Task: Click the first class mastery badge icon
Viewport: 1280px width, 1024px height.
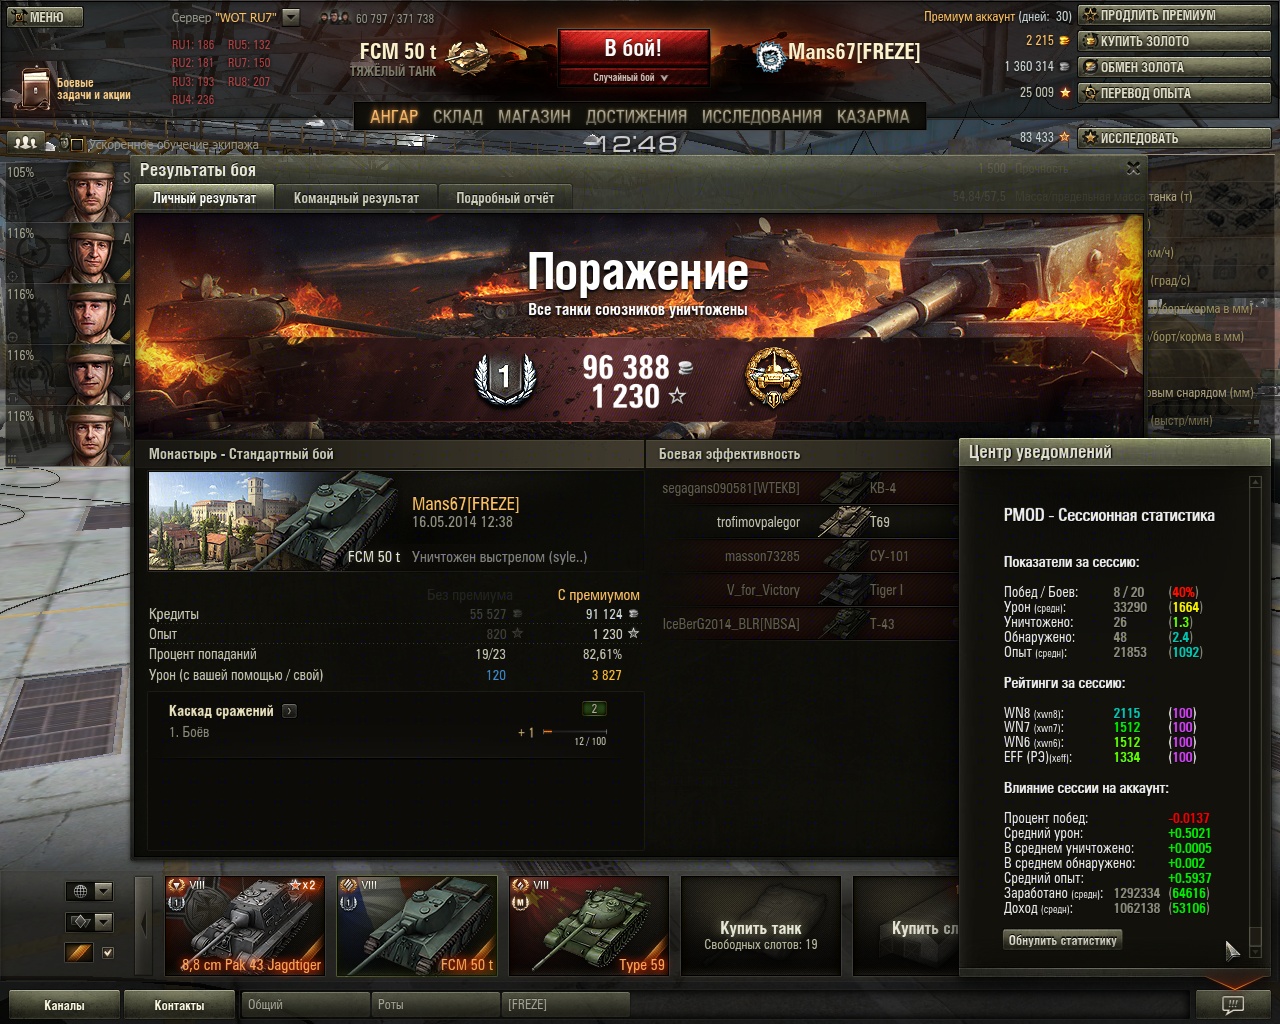Action: (504, 378)
